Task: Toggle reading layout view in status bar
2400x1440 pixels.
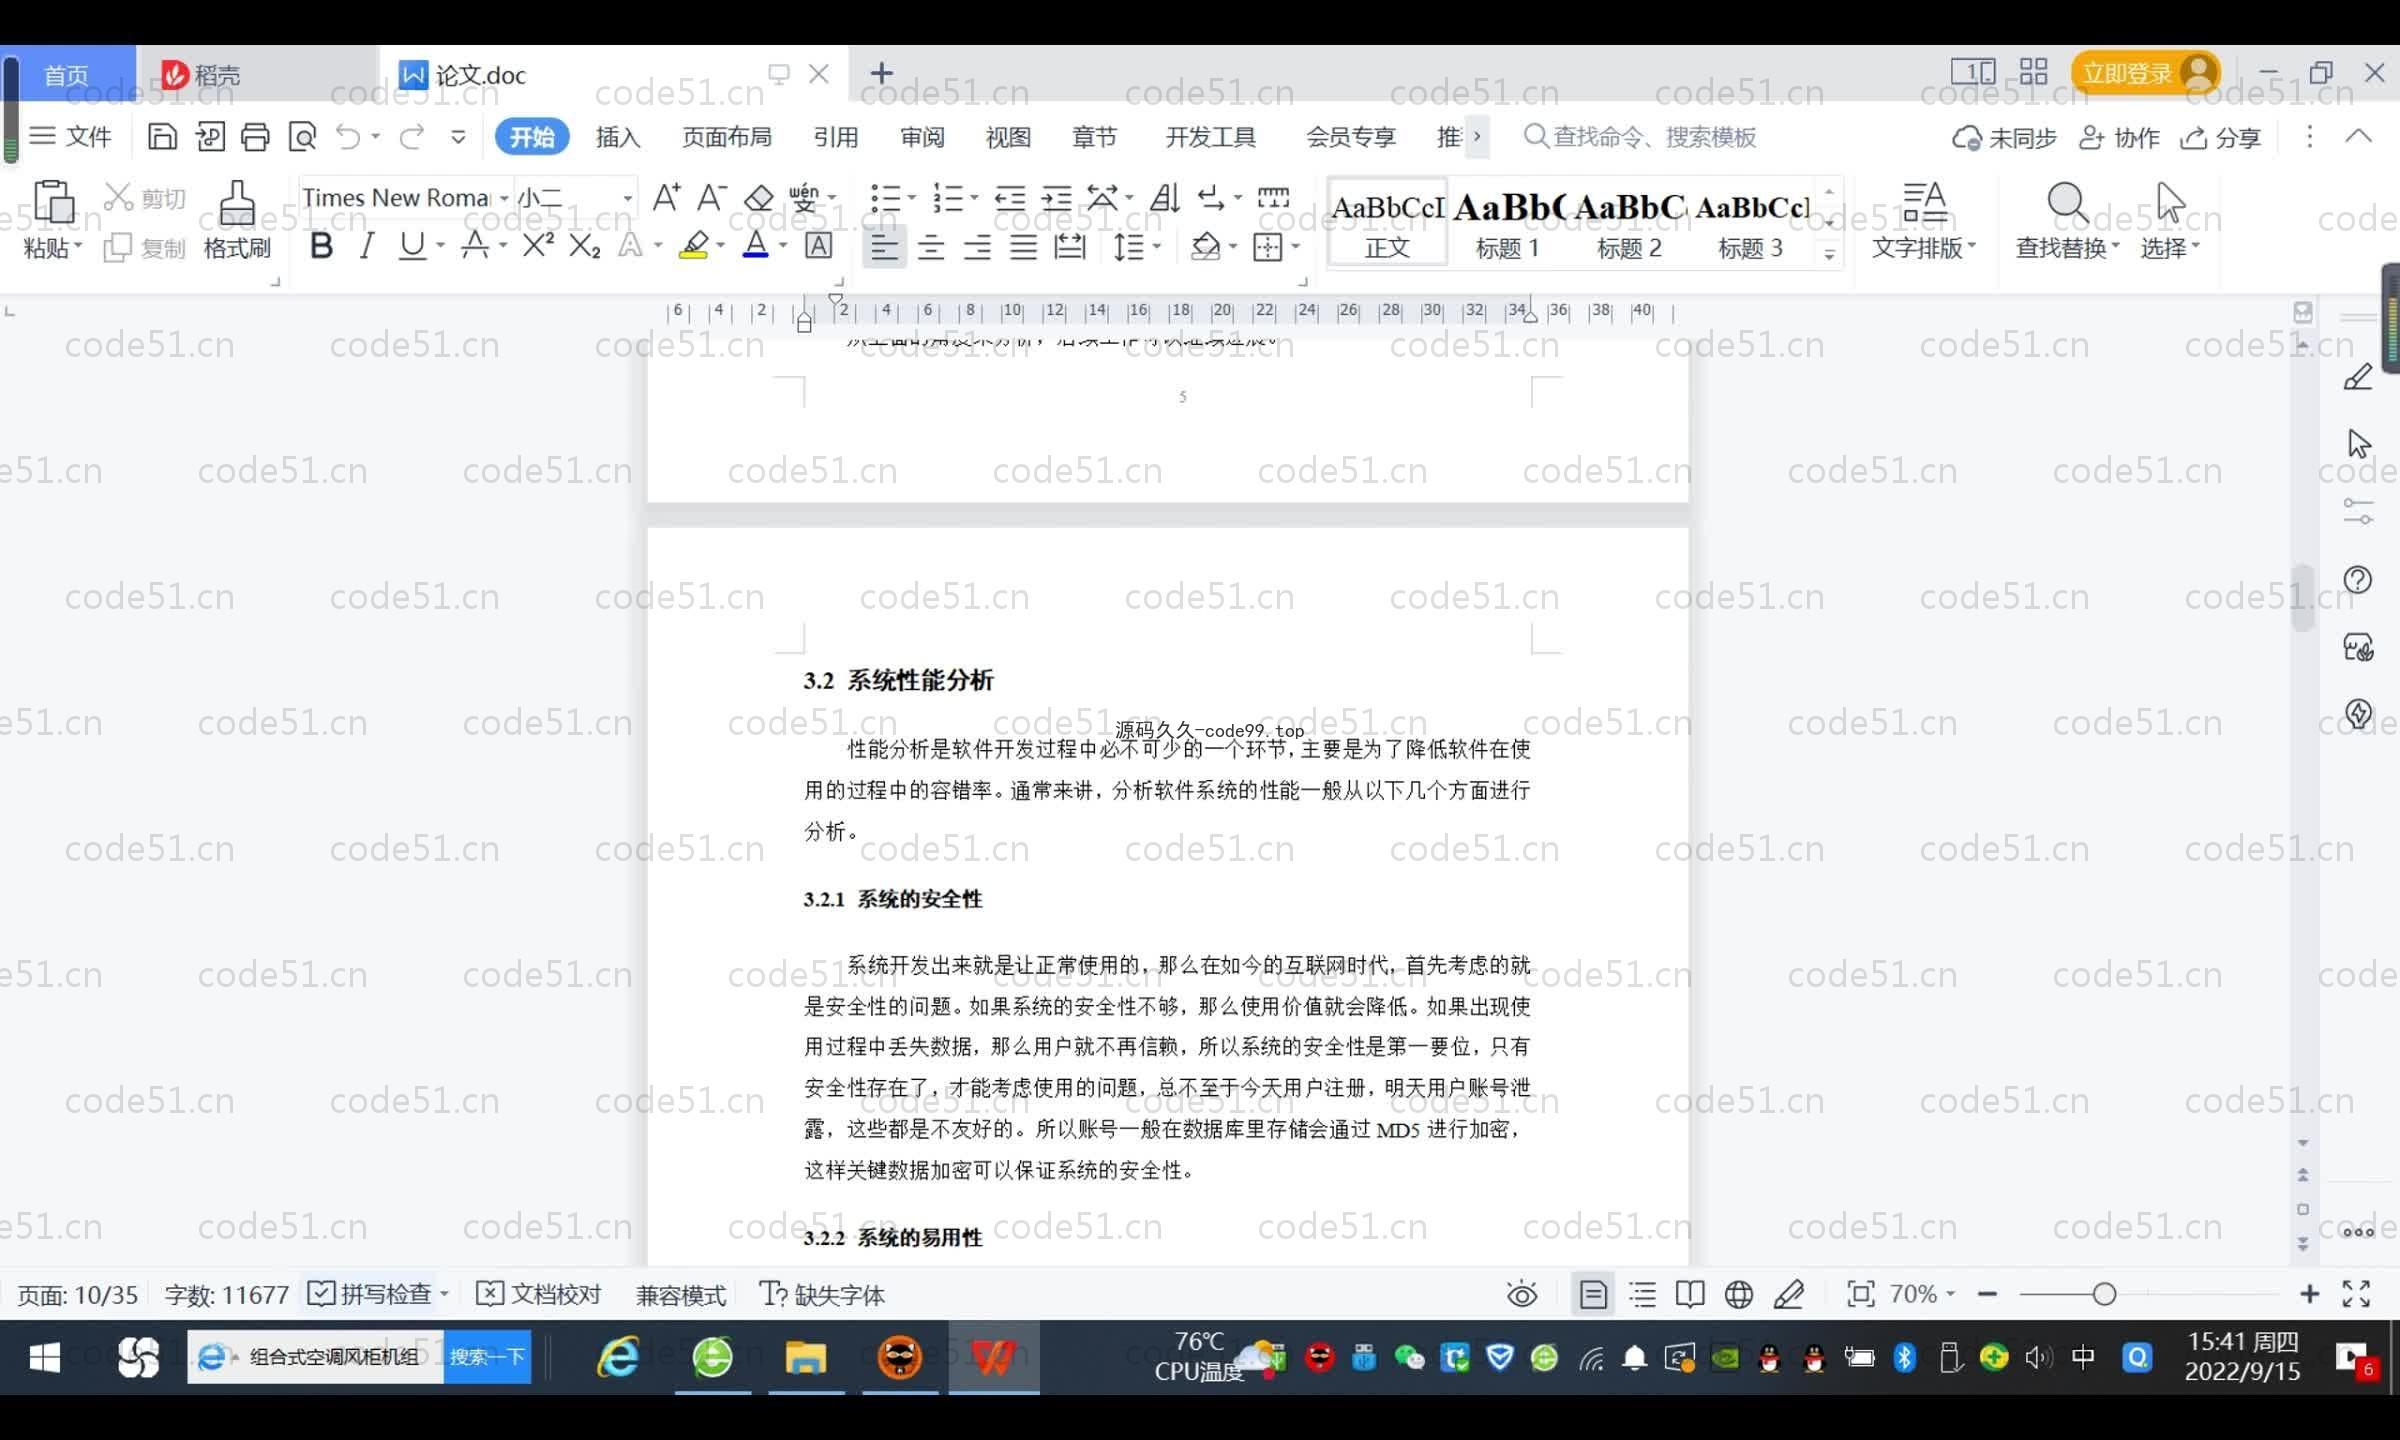Action: pyautogui.click(x=1690, y=1294)
